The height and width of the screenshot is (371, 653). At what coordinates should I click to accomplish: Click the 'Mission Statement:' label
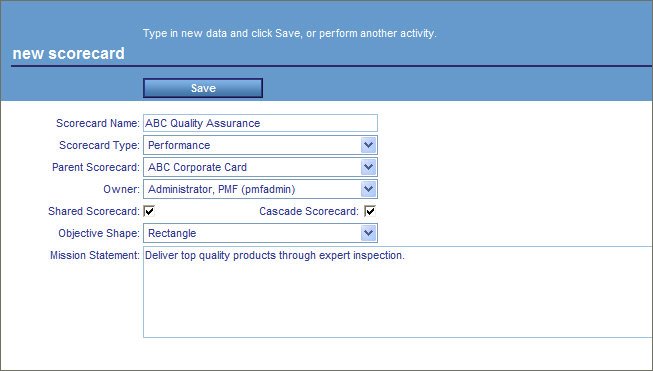[95, 255]
